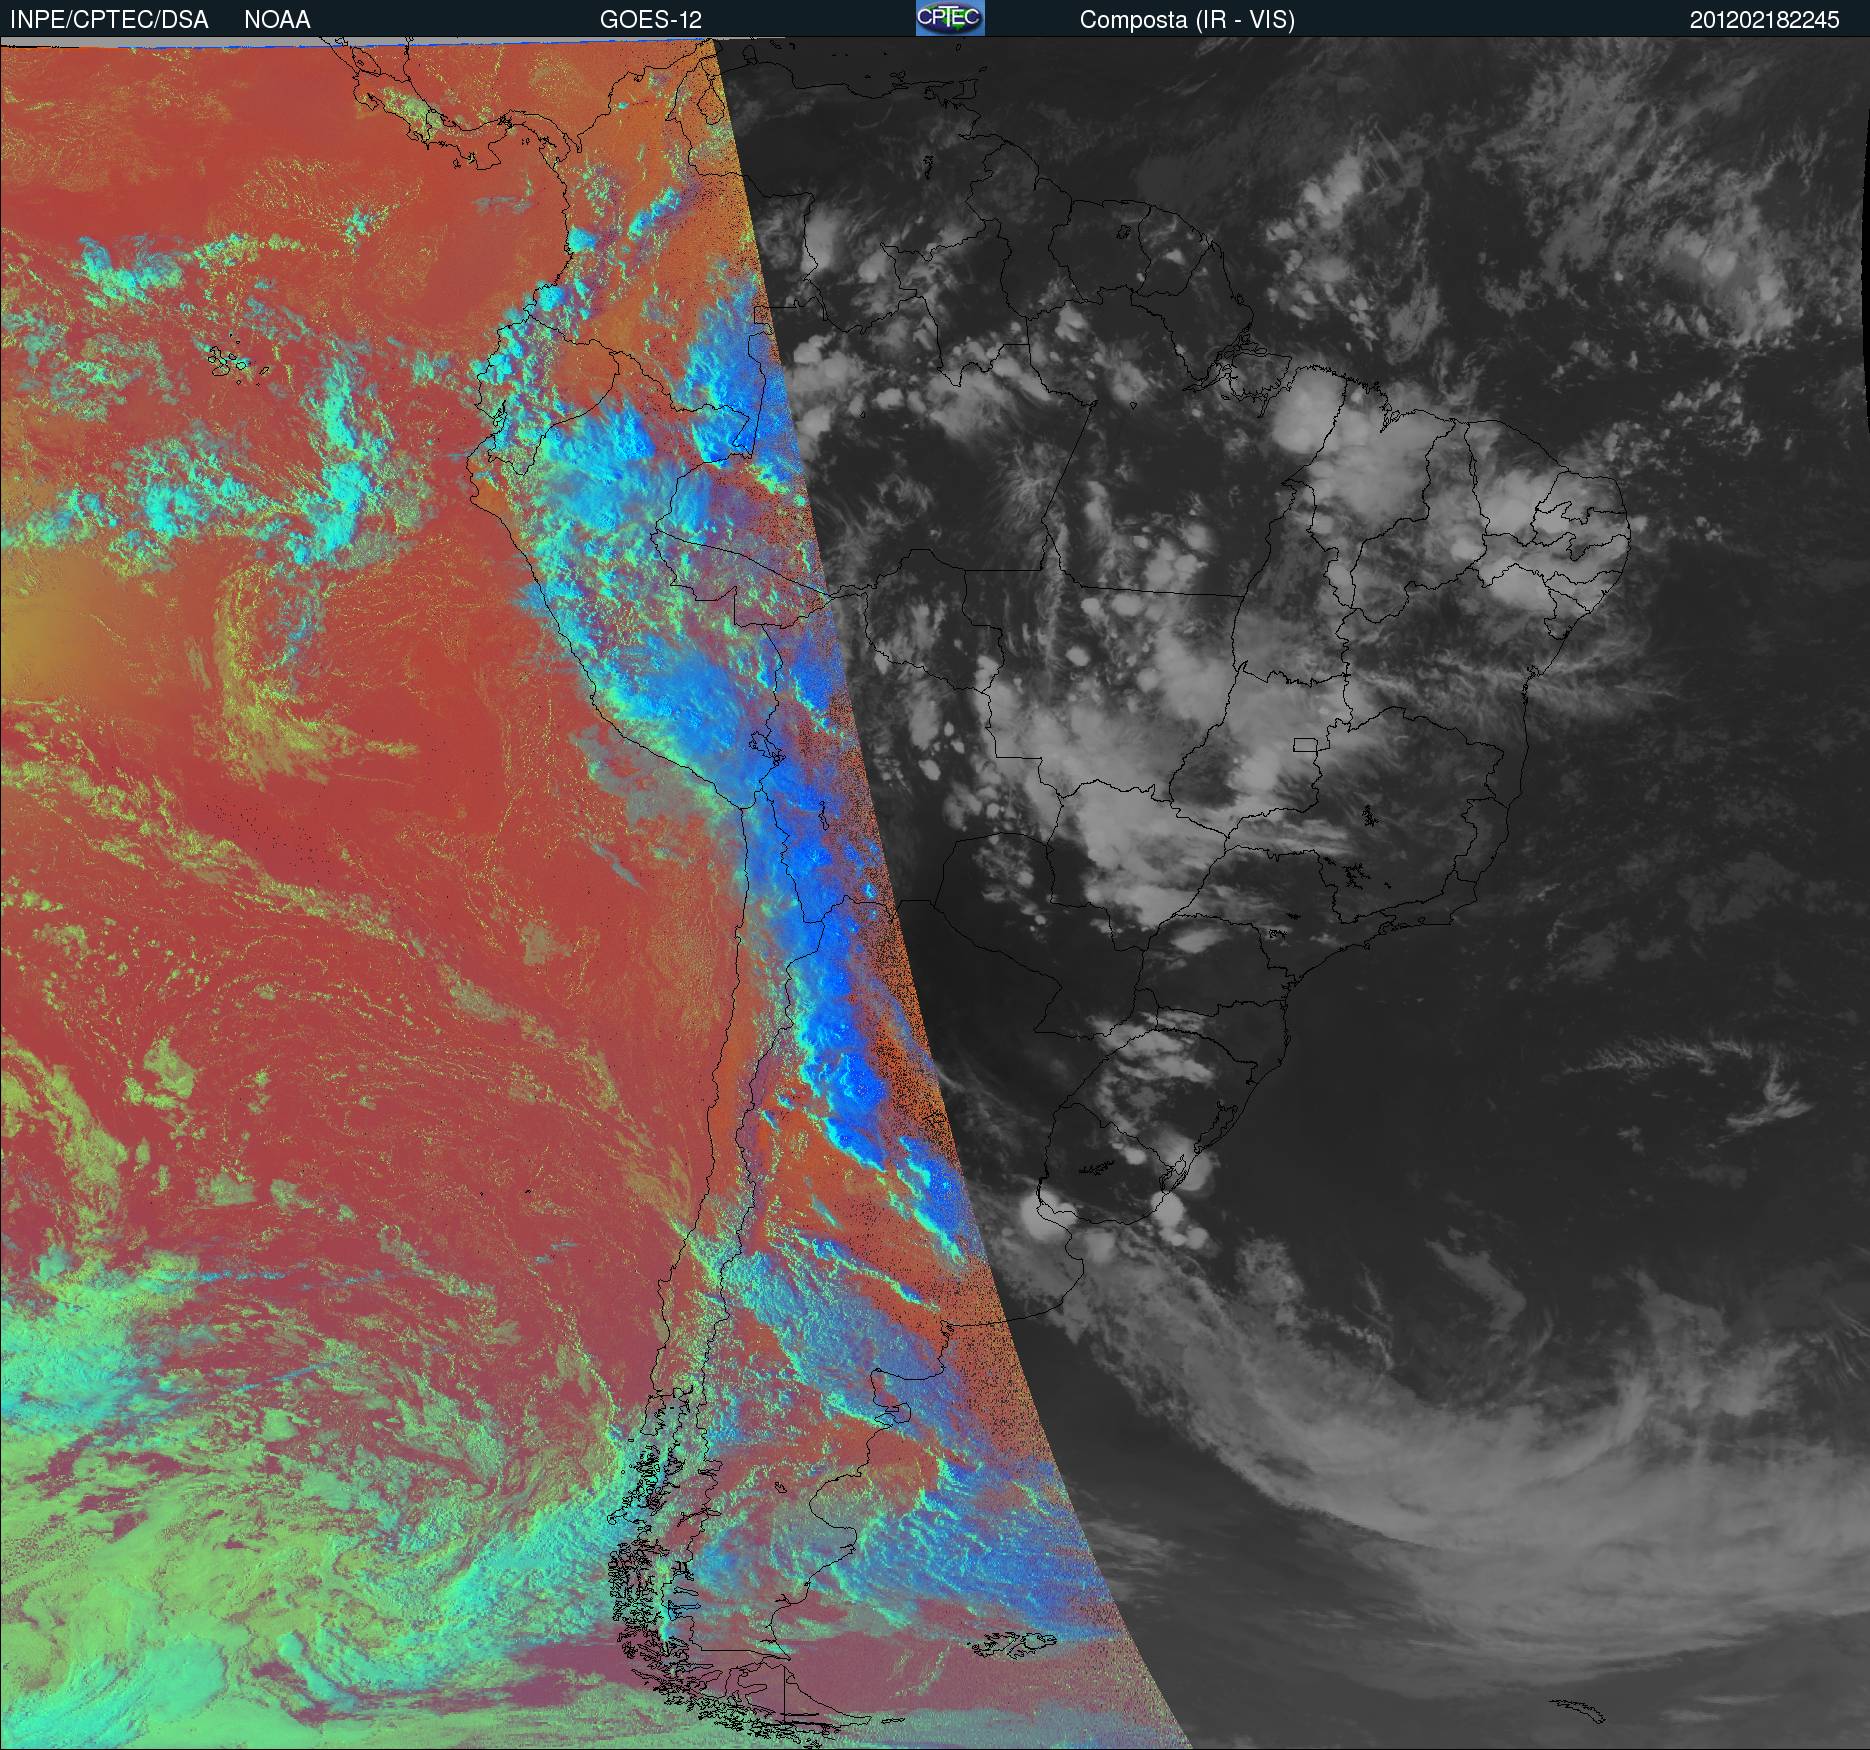
Task: Click the GOES-12 satellite label
Action: [x=651, y=20]
